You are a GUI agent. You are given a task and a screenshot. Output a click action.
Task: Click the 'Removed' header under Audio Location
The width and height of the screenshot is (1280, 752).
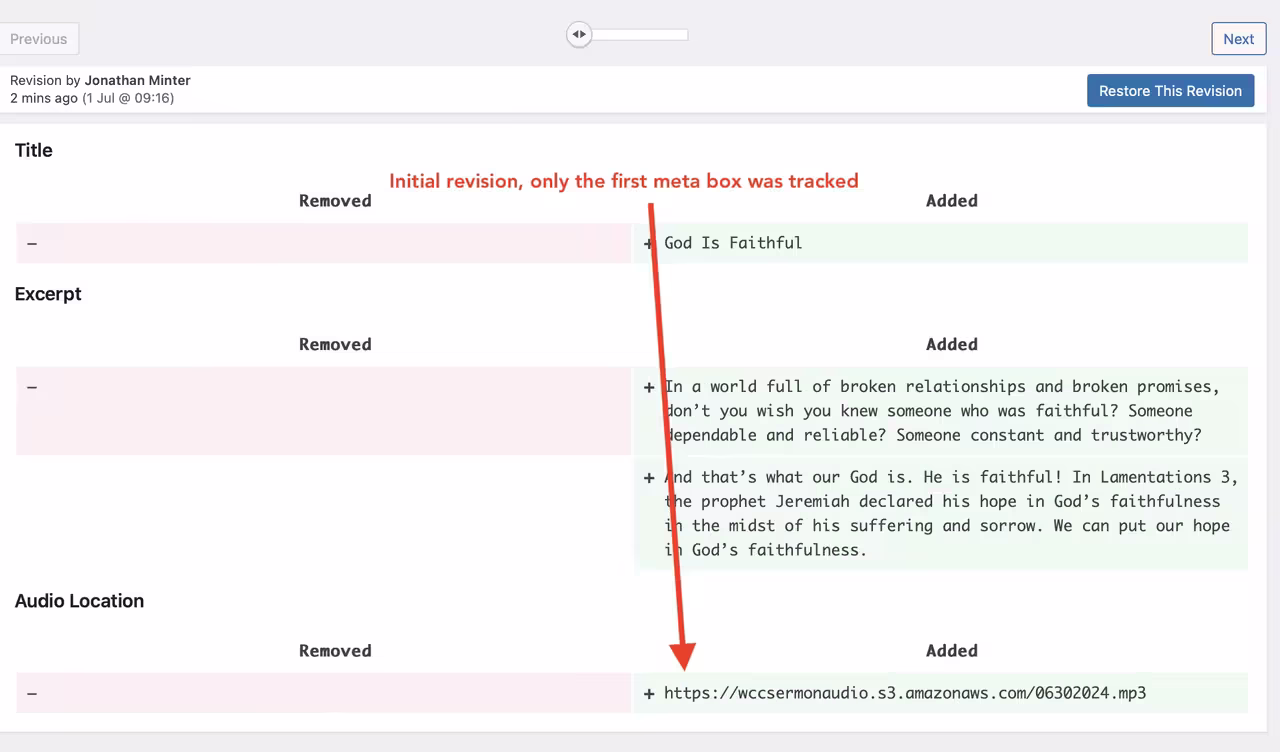pyautogui.click(x=335, y=651)
